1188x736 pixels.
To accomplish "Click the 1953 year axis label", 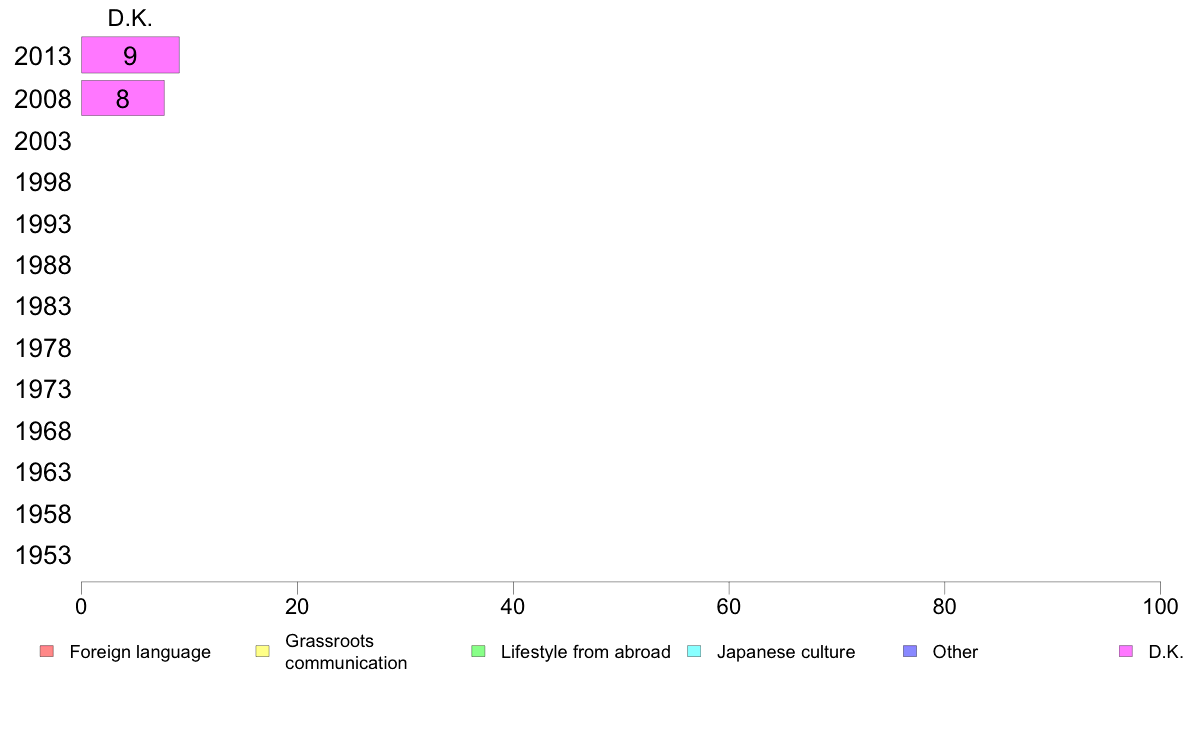I will [x=43, y=555].
